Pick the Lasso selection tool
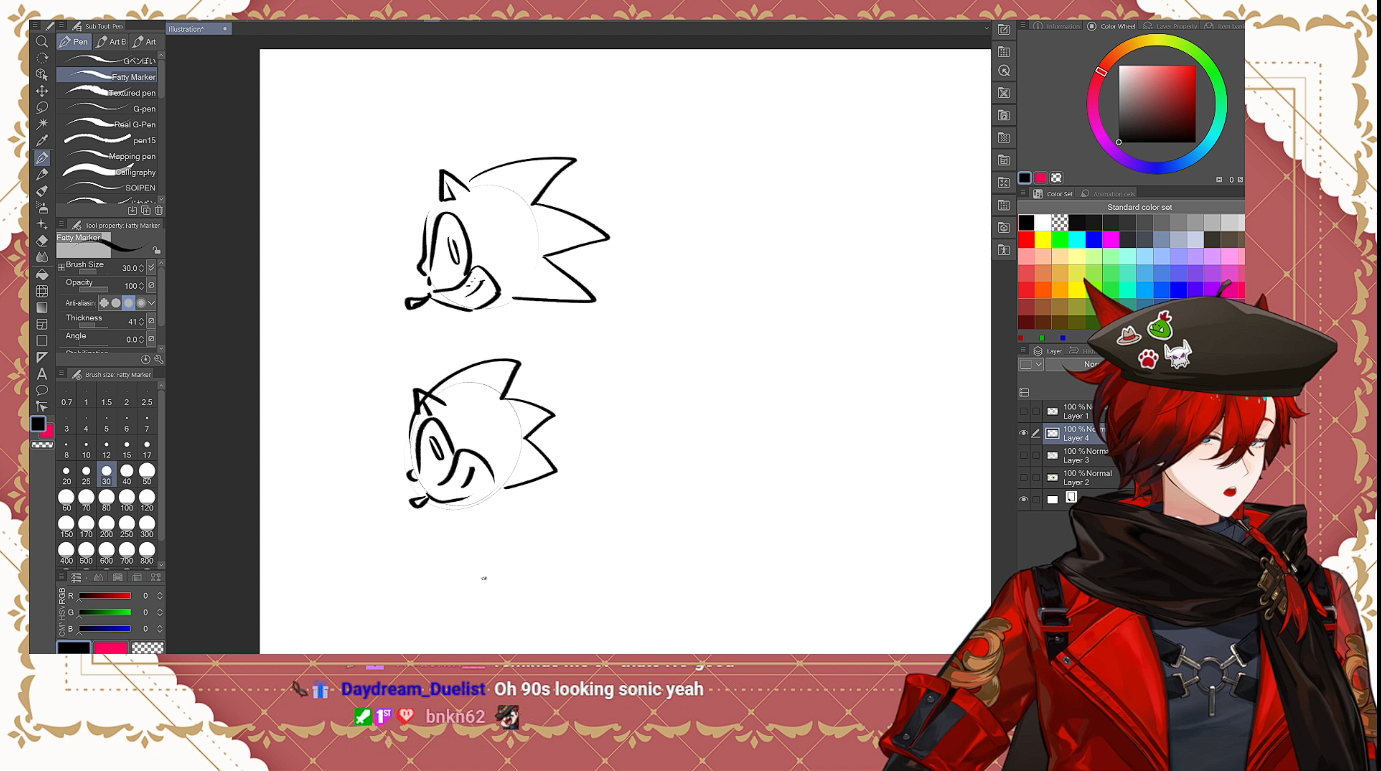 (42, 107)
